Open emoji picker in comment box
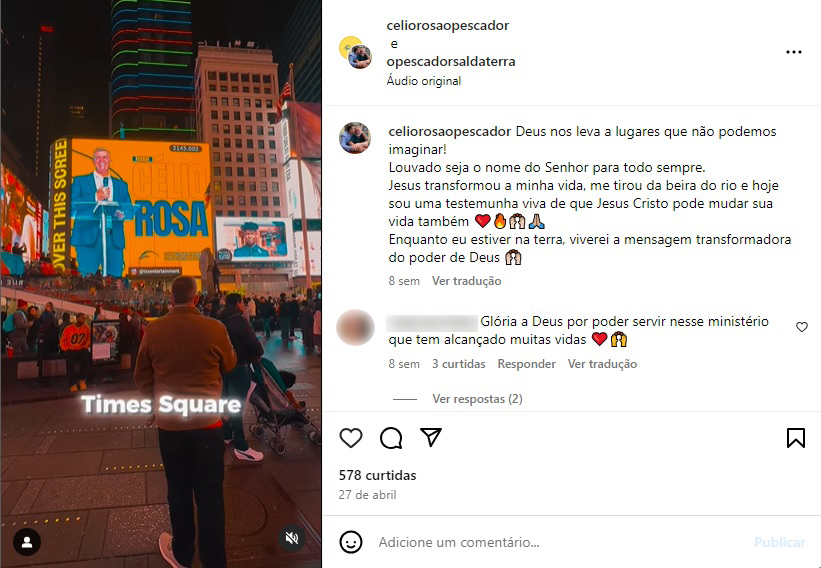The image size is (821, 568). tap(351, 542)
